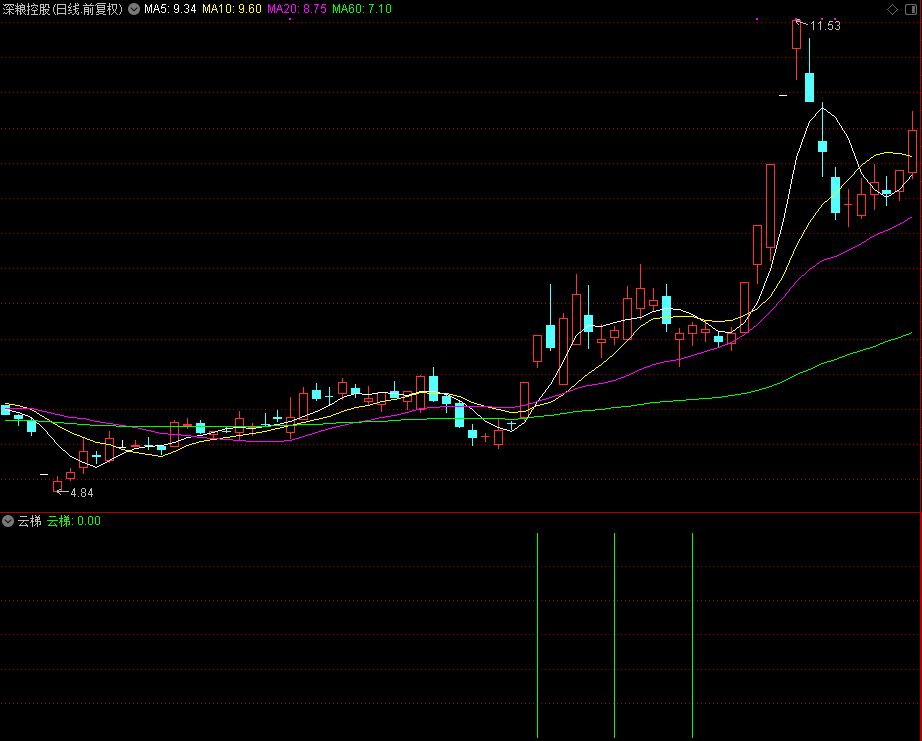Click the gray 云梯 indicator name
This screenshot has width=922, height=741.
[x=29, y=520]
